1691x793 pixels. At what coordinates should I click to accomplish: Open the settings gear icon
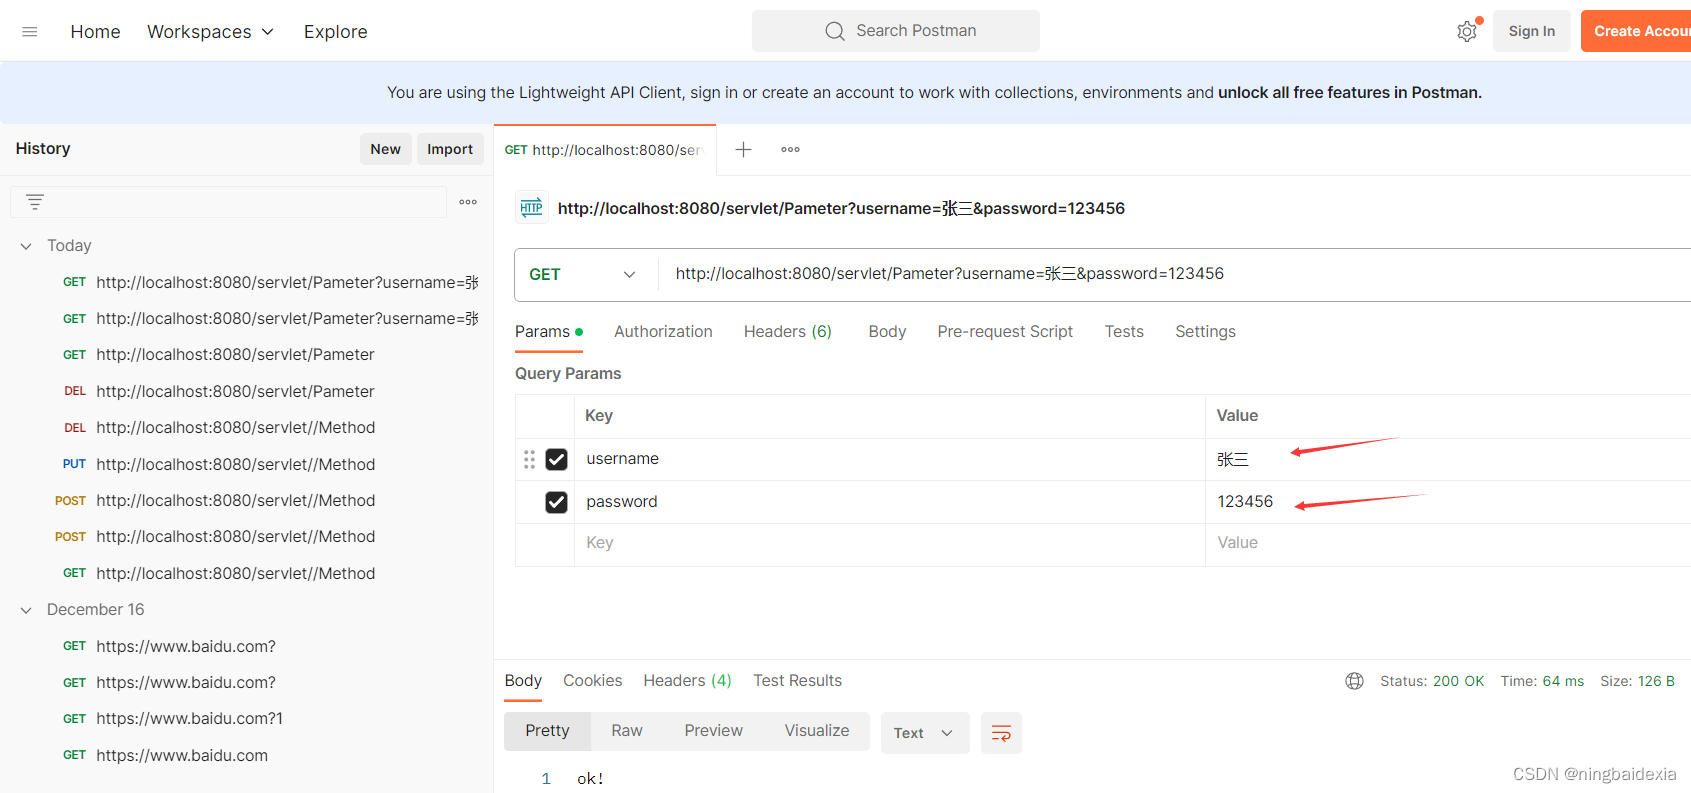[1467, 32]
